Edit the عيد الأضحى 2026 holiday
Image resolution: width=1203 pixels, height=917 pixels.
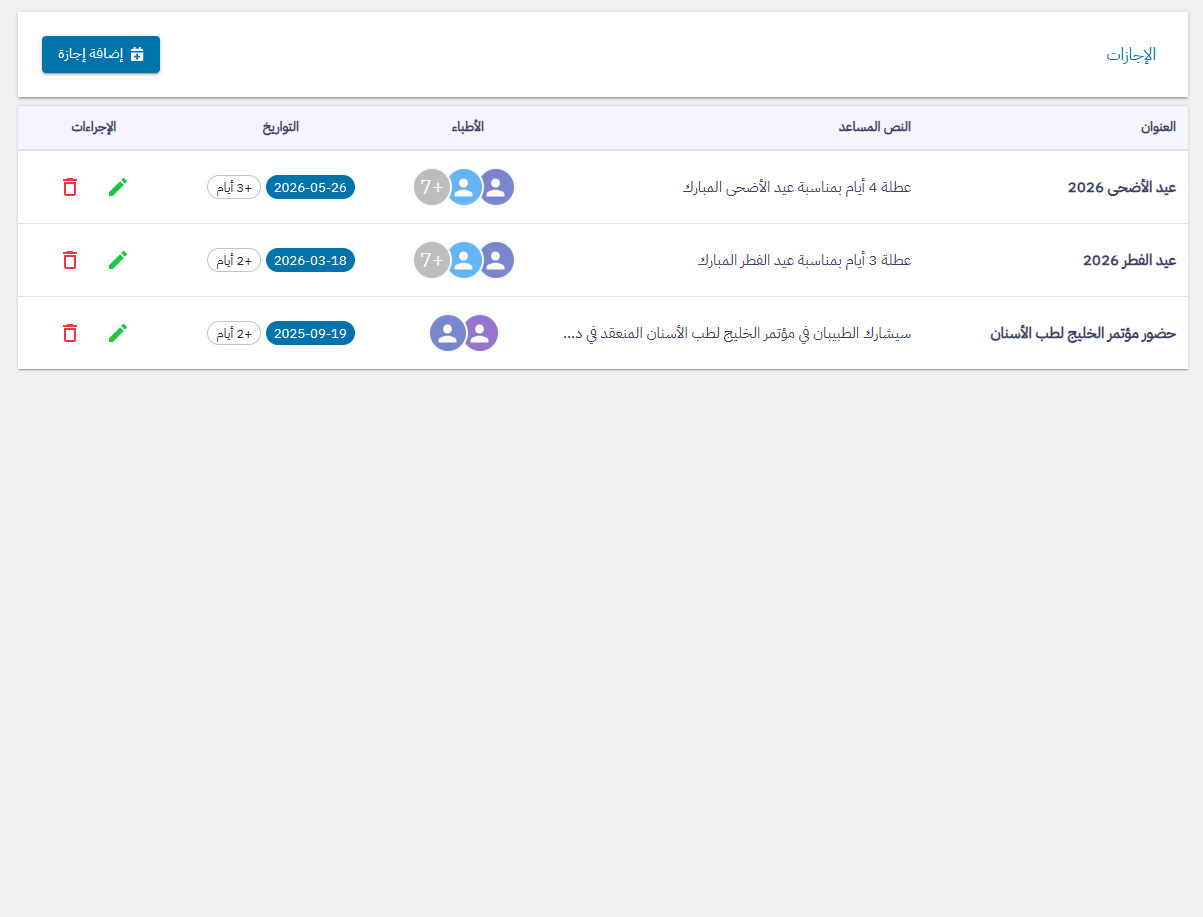(x=118, y=187)
